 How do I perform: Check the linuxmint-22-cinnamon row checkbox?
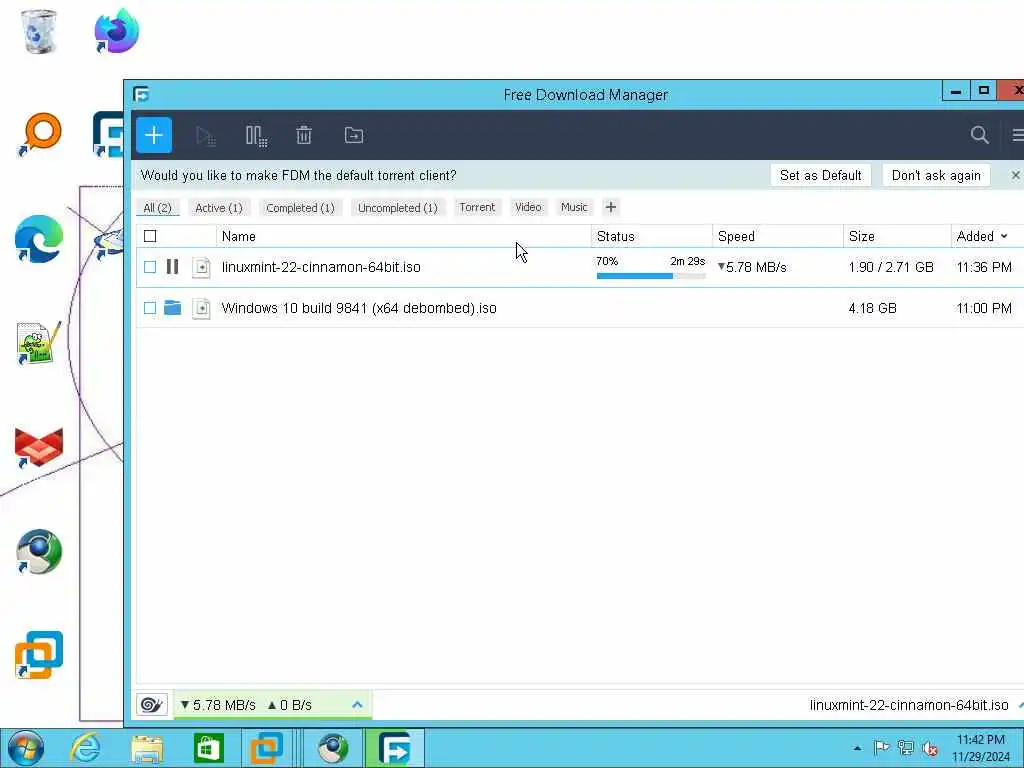pyautogui.click(x=150, y=267)
